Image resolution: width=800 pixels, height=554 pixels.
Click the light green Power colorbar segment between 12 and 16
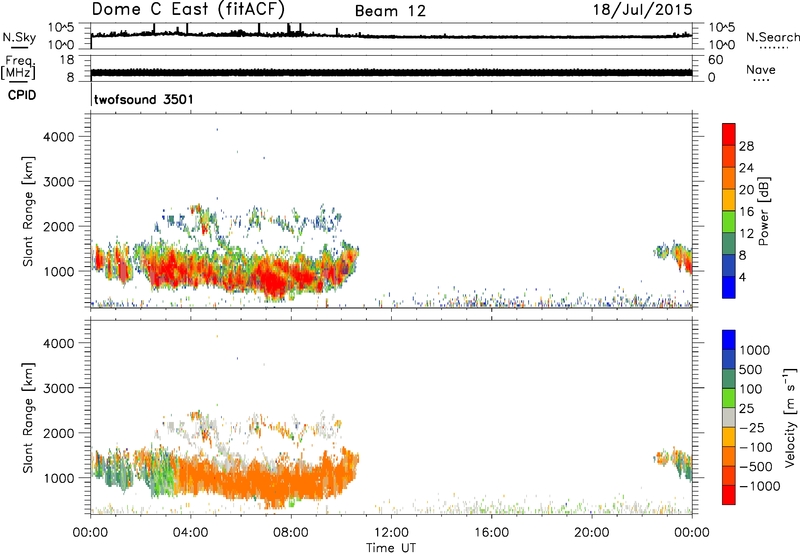(729, 222)
